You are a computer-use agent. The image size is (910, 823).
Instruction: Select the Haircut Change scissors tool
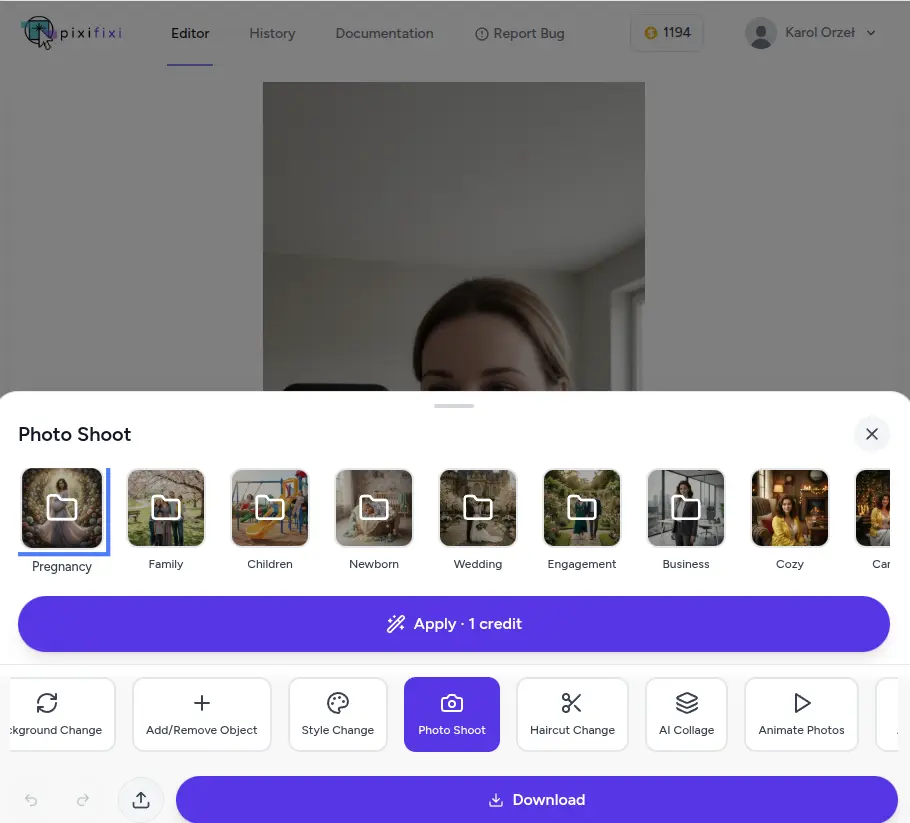pyautogui.click(x=572, y=714)
